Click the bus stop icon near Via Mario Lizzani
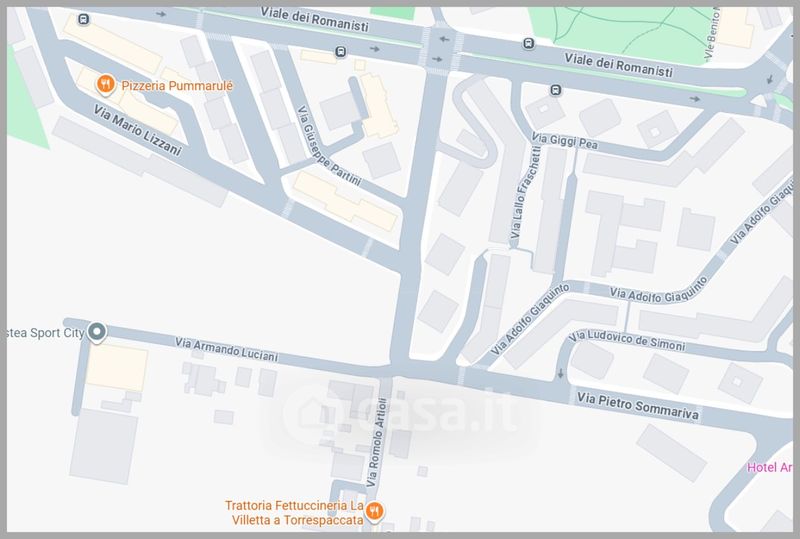Image resolution: width=800 pixels, height=539 pixels. pos(84,20)
